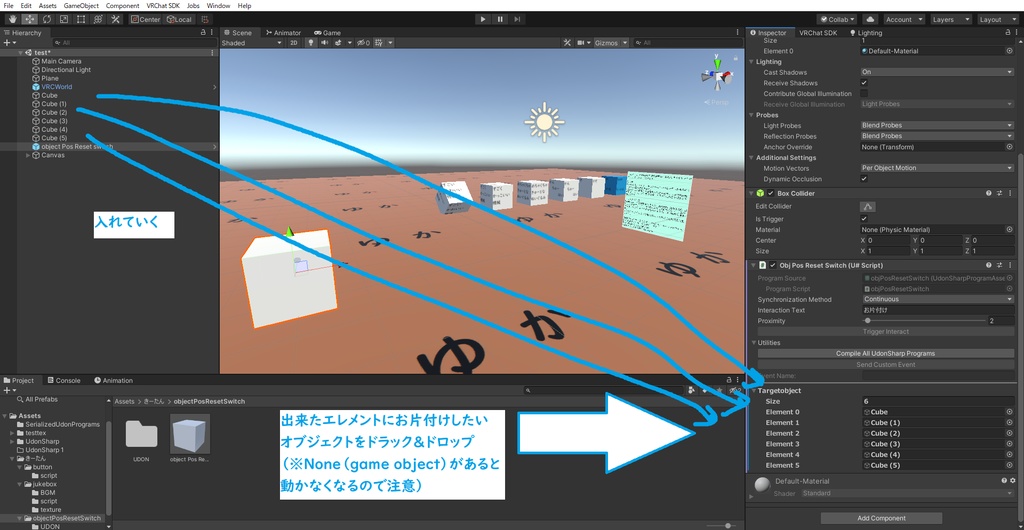Open Box Collider three-dot context menu
Screen dimensions: 1024x530
pos(1010,193)
